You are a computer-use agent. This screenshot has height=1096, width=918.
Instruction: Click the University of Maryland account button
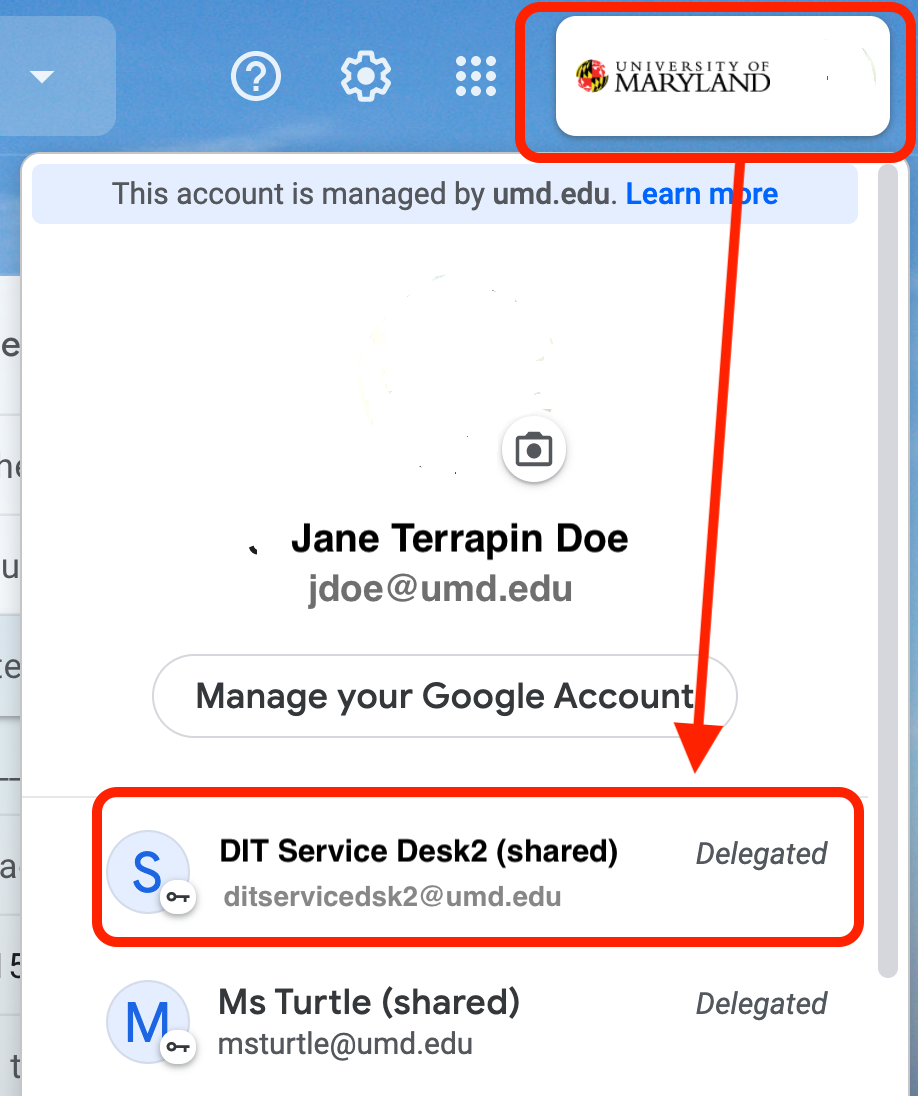[x=722, y=75]
